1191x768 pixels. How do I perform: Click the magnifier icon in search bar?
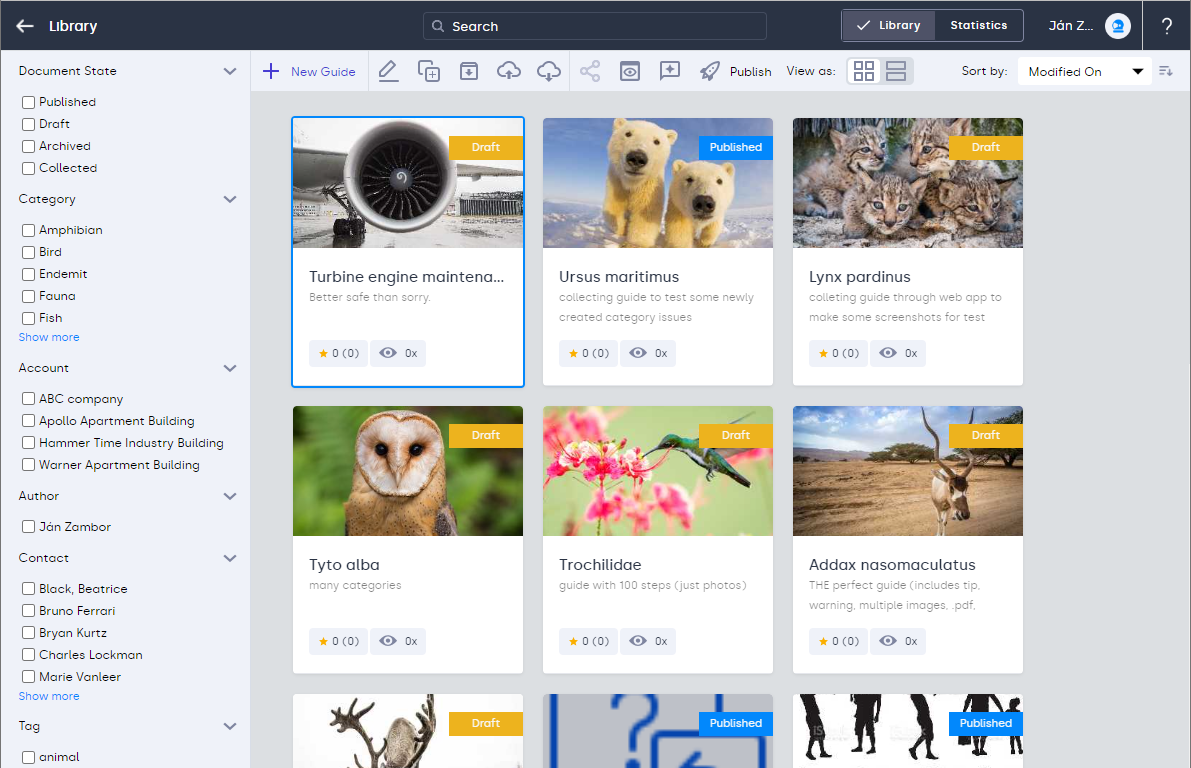click(438, 26)
